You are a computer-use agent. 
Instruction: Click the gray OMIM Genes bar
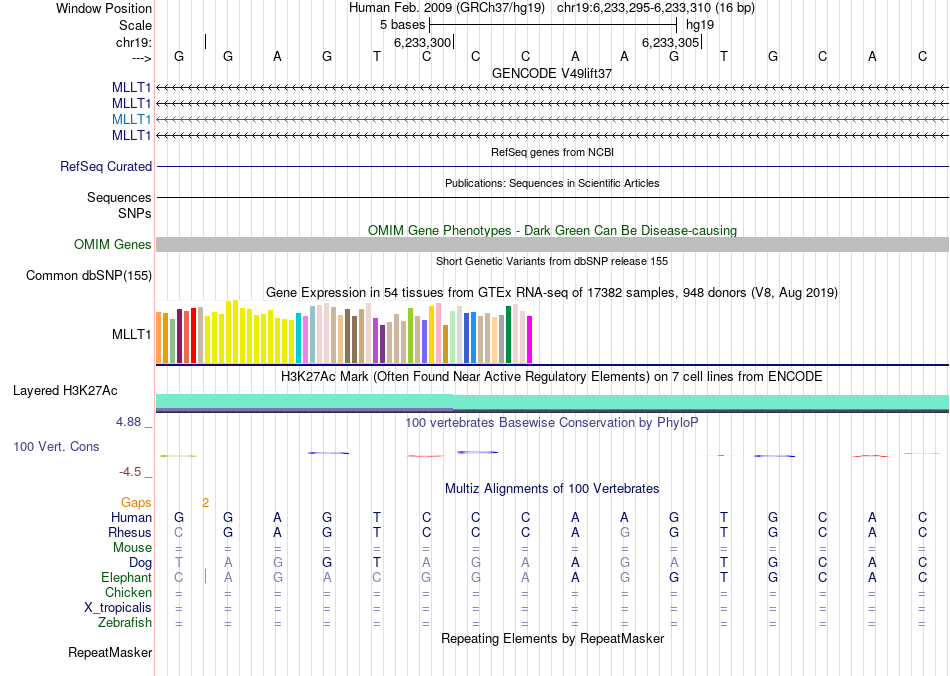click(552, 244)
